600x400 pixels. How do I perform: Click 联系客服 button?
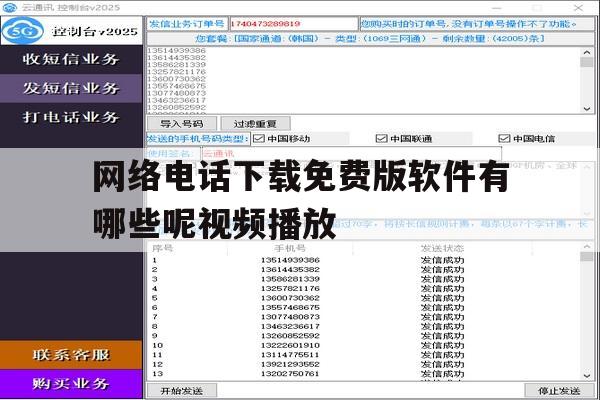(x=71, y=355)
